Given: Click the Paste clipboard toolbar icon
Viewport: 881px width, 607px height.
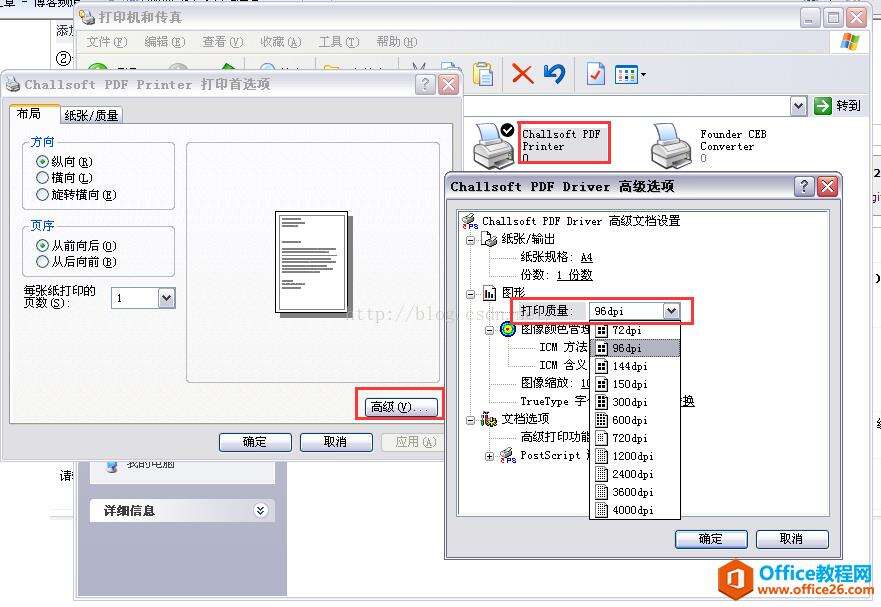Looking at the screenshot, I should [483, 74].
